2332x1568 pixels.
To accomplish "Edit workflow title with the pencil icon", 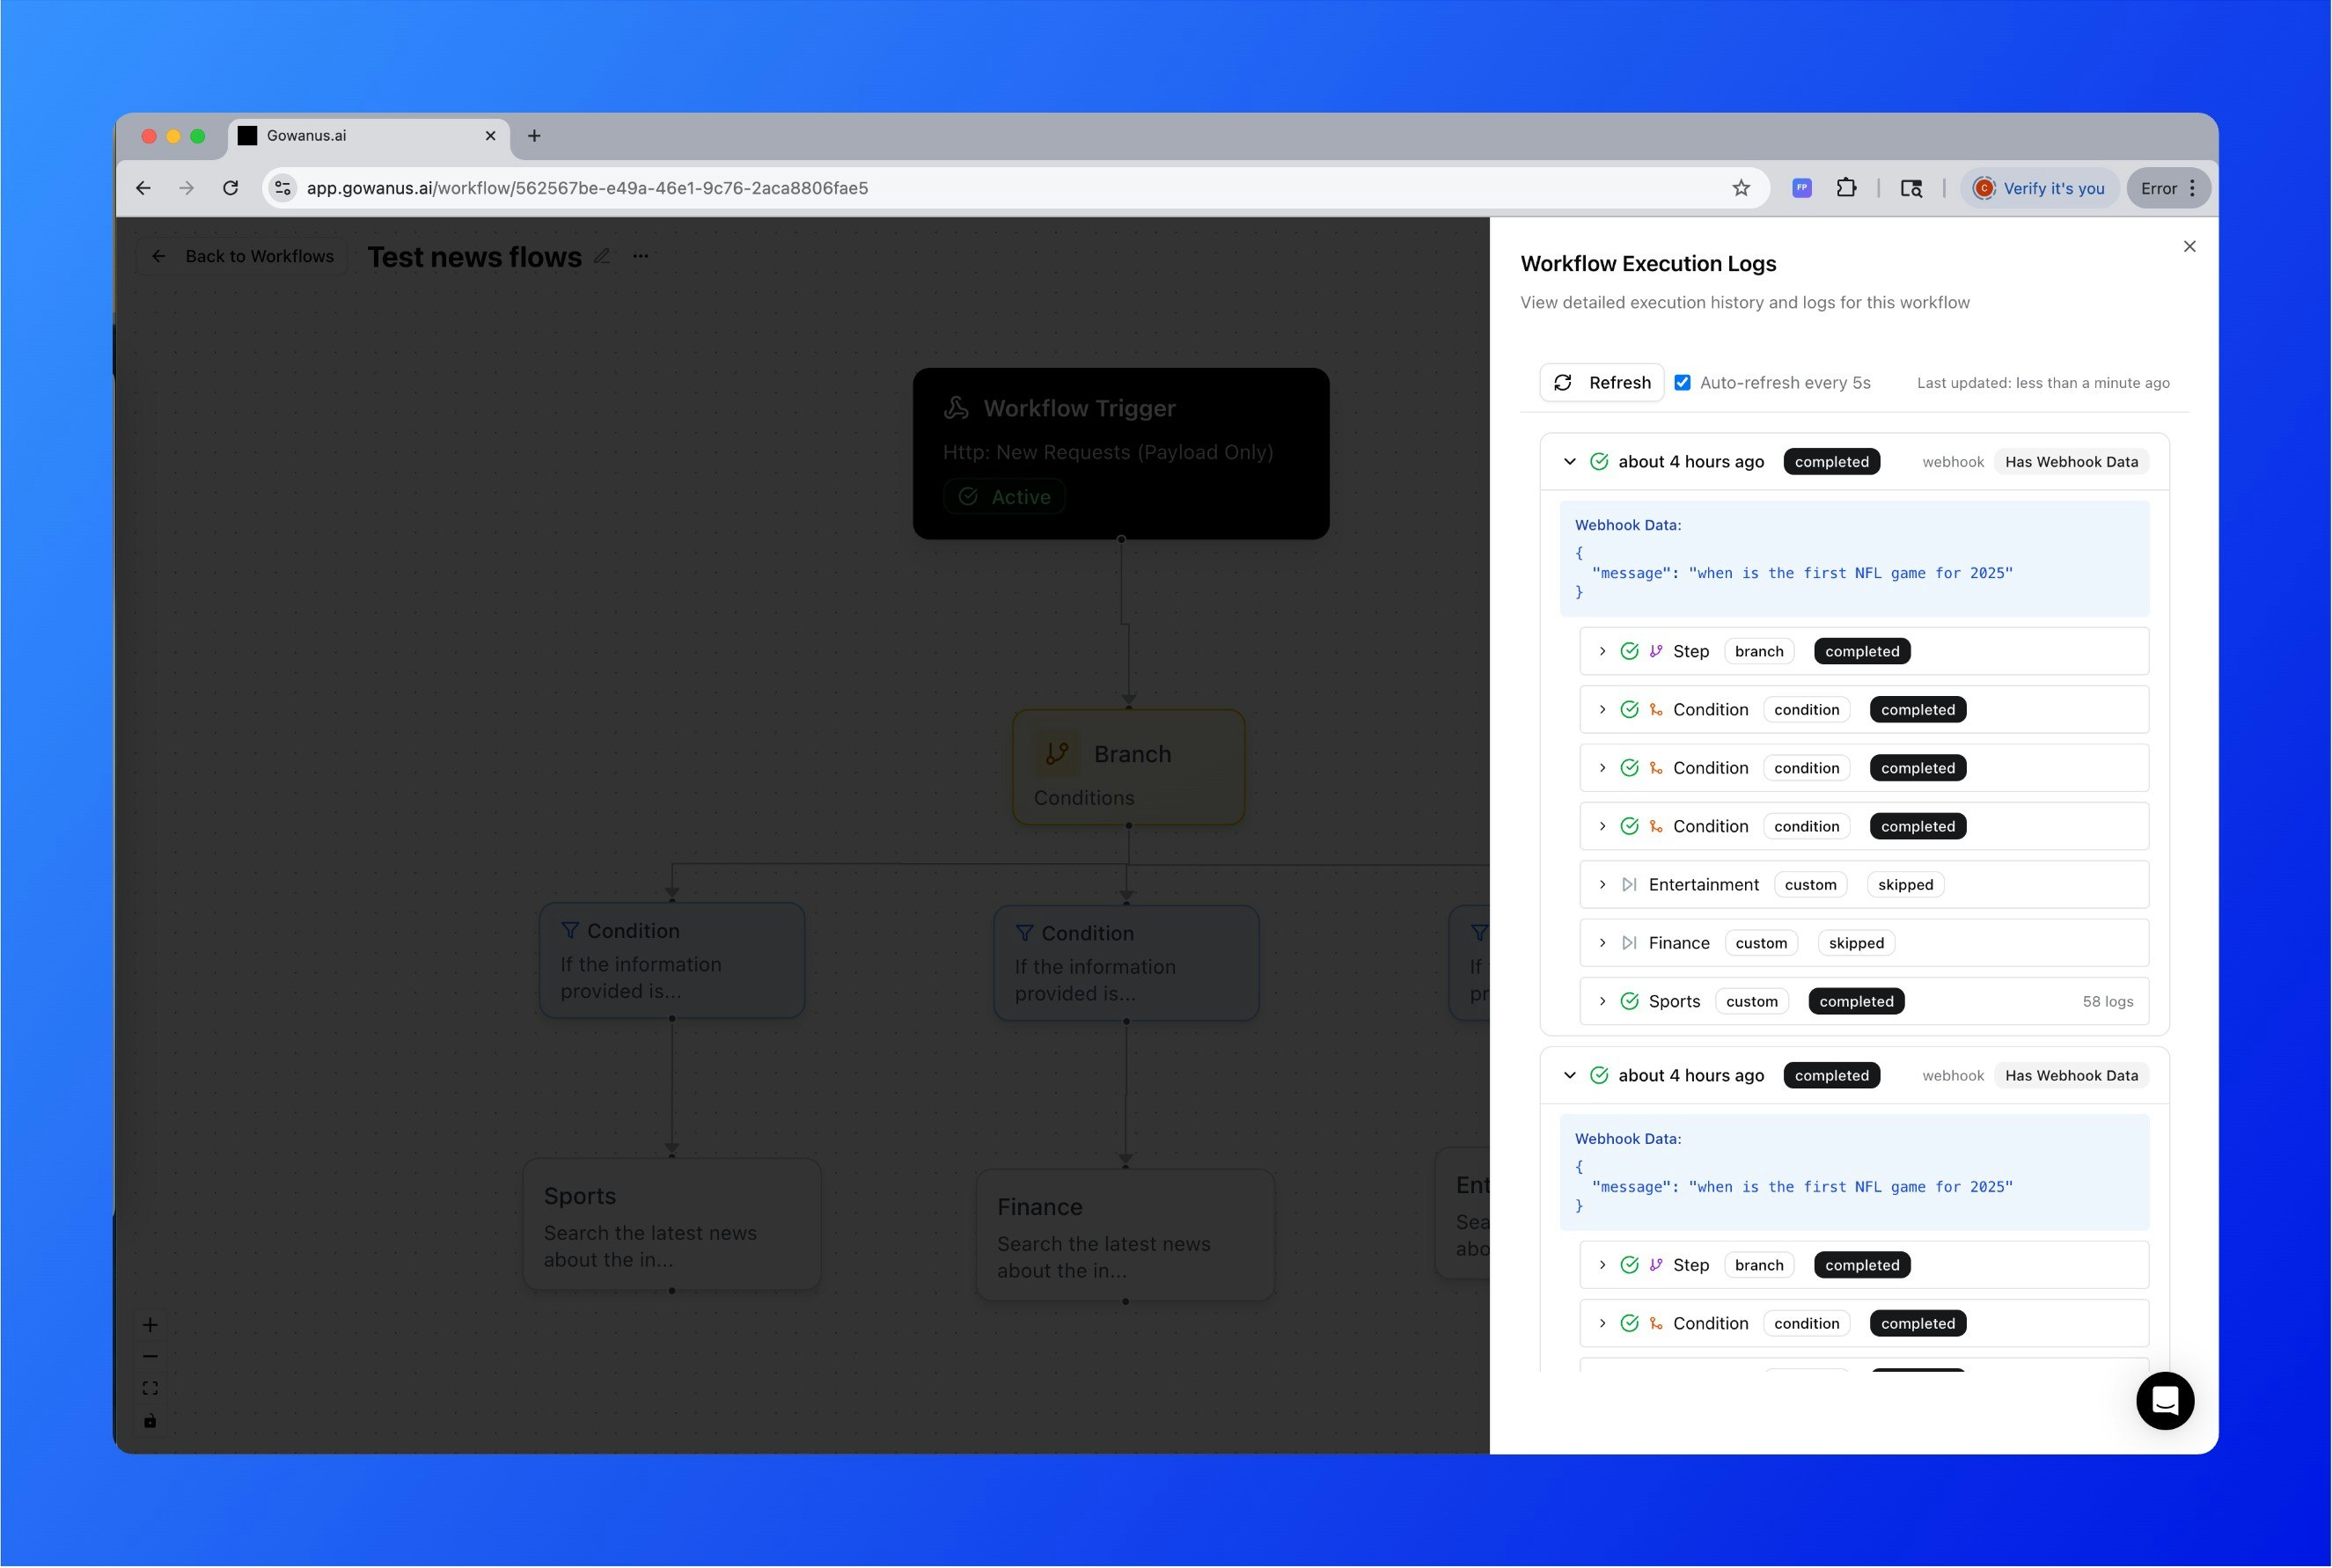I will tap(602, 256).
